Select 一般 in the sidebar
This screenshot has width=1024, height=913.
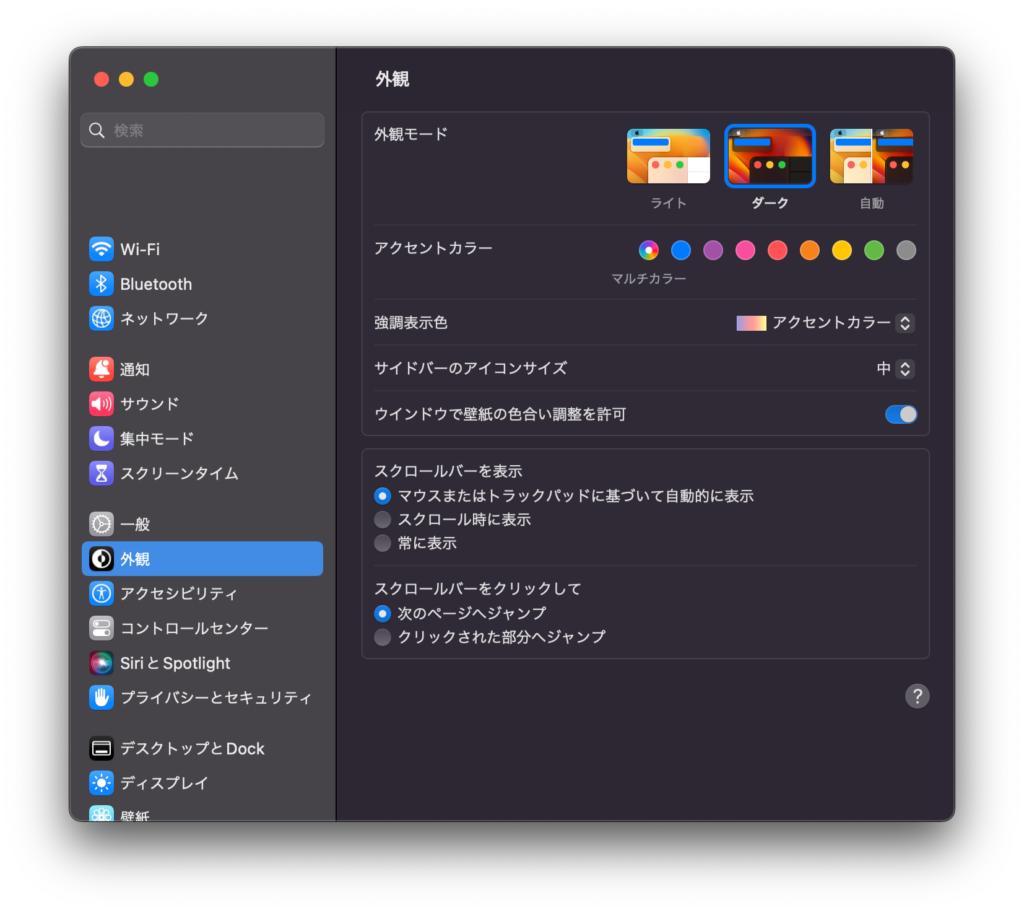coord(135,524)
